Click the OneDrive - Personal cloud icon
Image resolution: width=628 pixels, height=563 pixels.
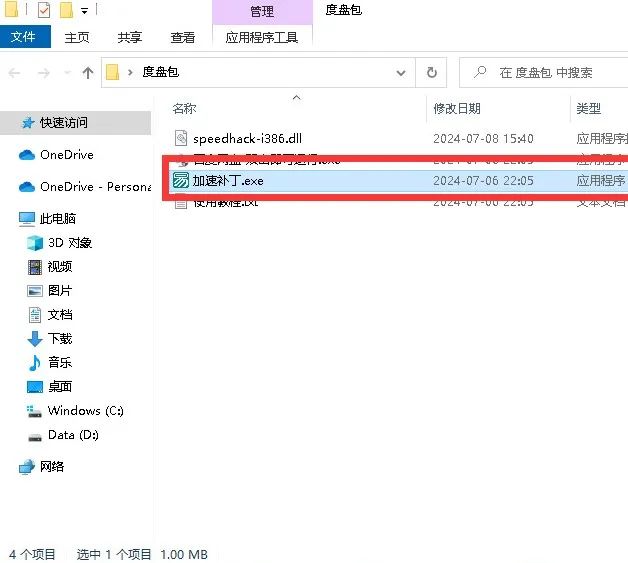coord(27,187)
